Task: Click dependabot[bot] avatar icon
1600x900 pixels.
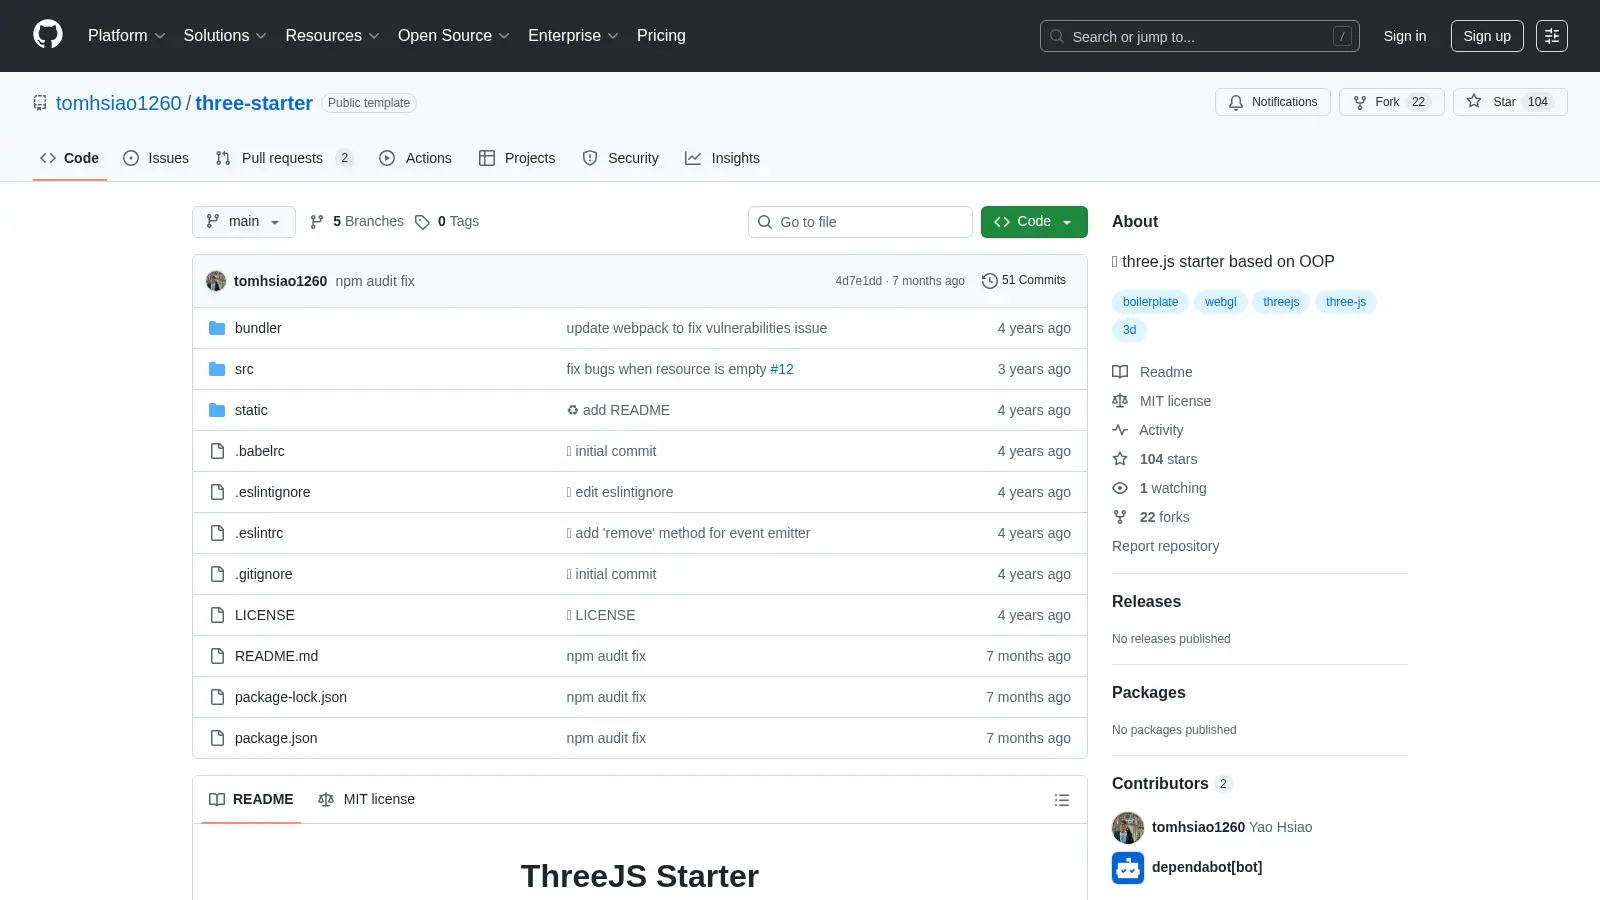Action: [x=1128, y=867]
